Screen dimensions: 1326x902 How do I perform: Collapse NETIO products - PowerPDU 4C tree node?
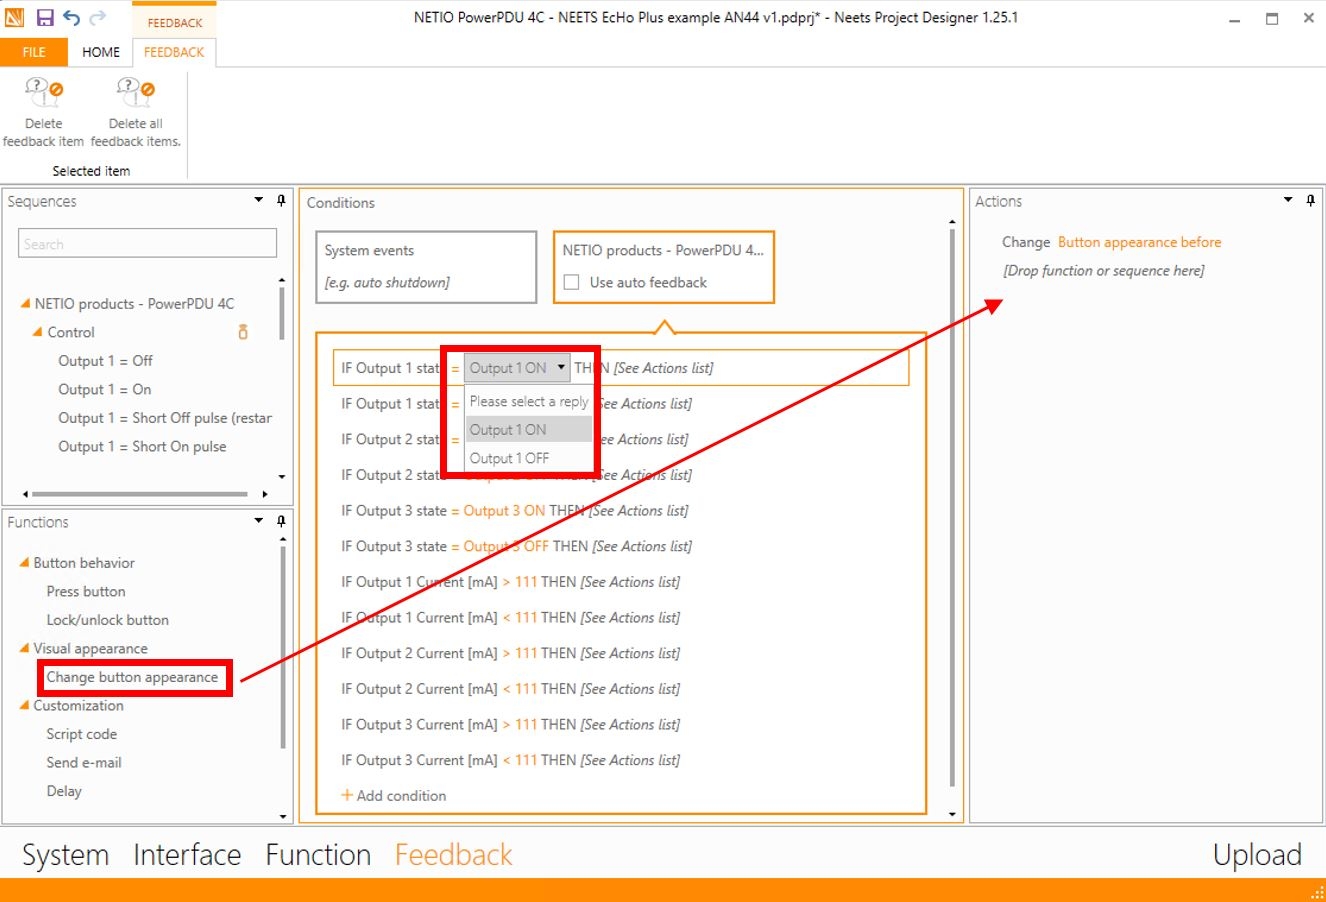point(25,304)
